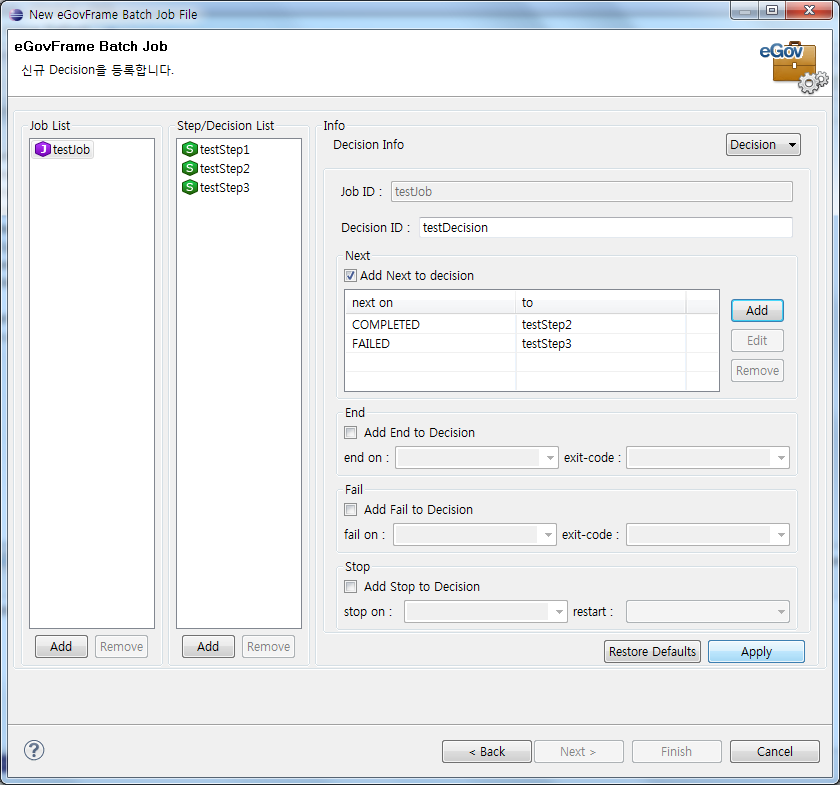This screenshot has height=785, width=840.
Task: Click the testJob purple J icon
Action: 42,149
